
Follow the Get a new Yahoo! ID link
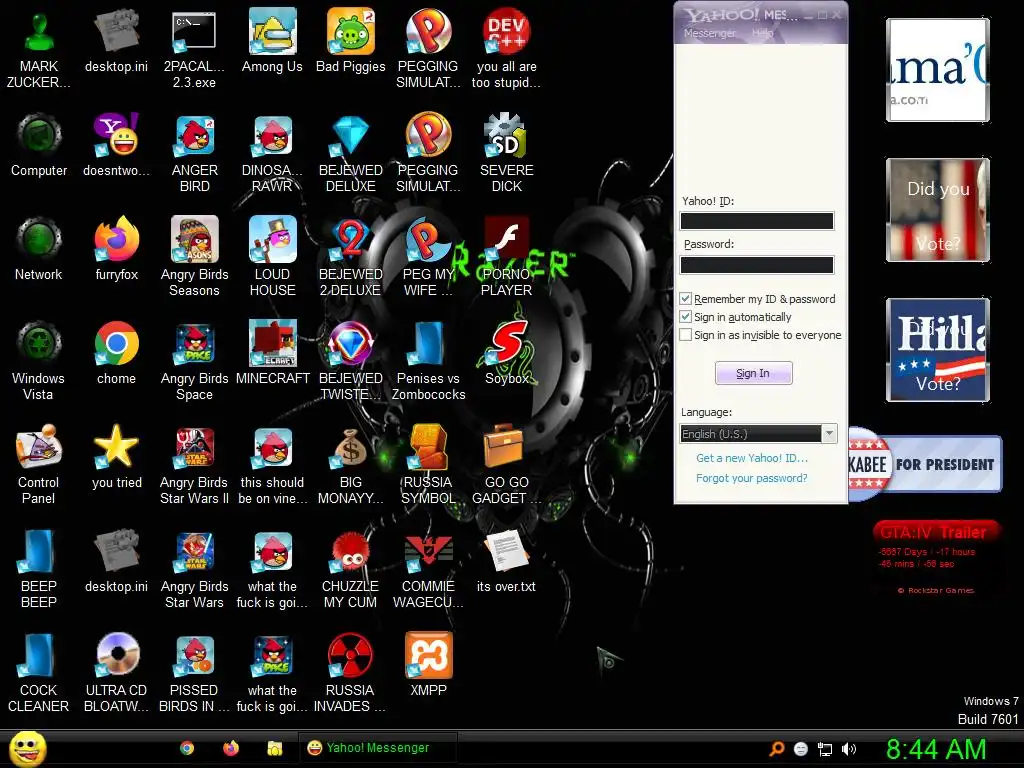point(752,458)
